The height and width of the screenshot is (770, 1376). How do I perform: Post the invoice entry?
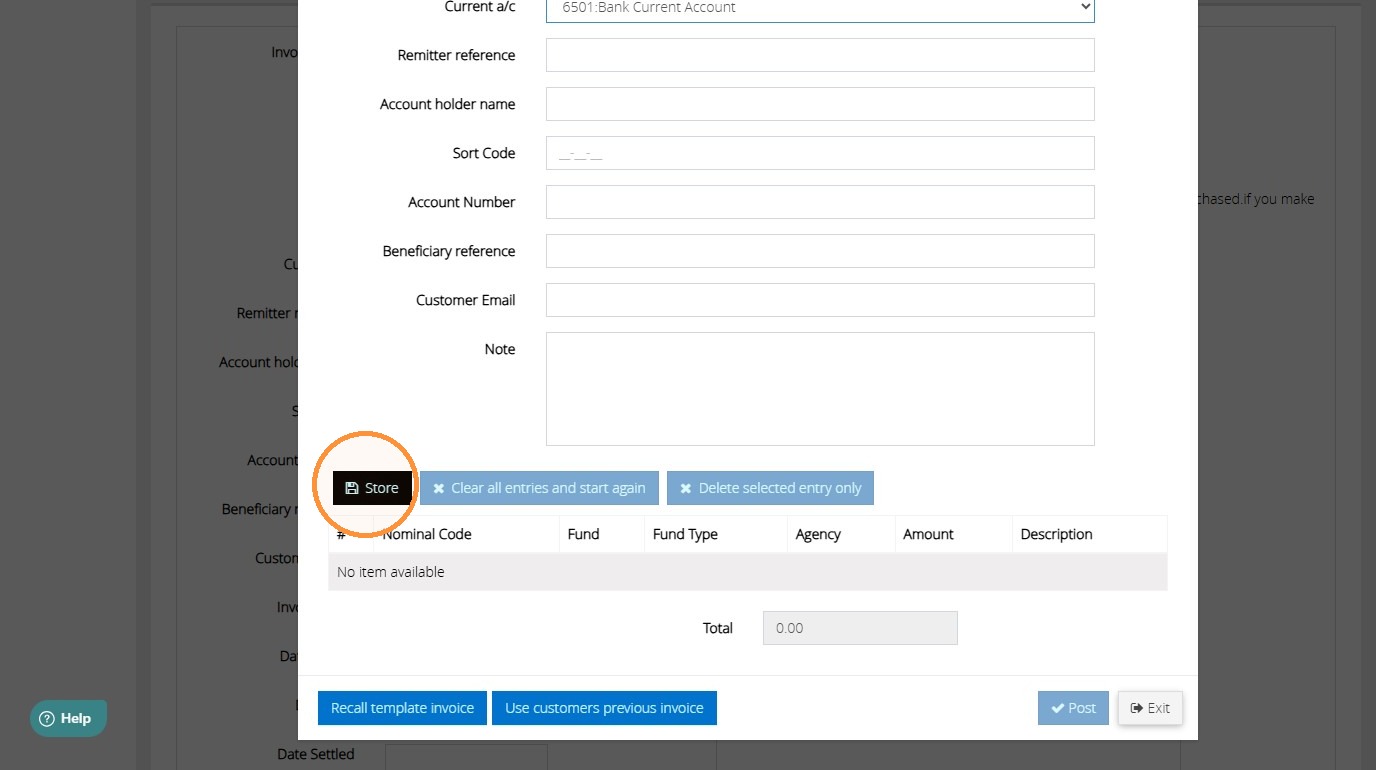pyautogui.click(x=1073, y=708)
